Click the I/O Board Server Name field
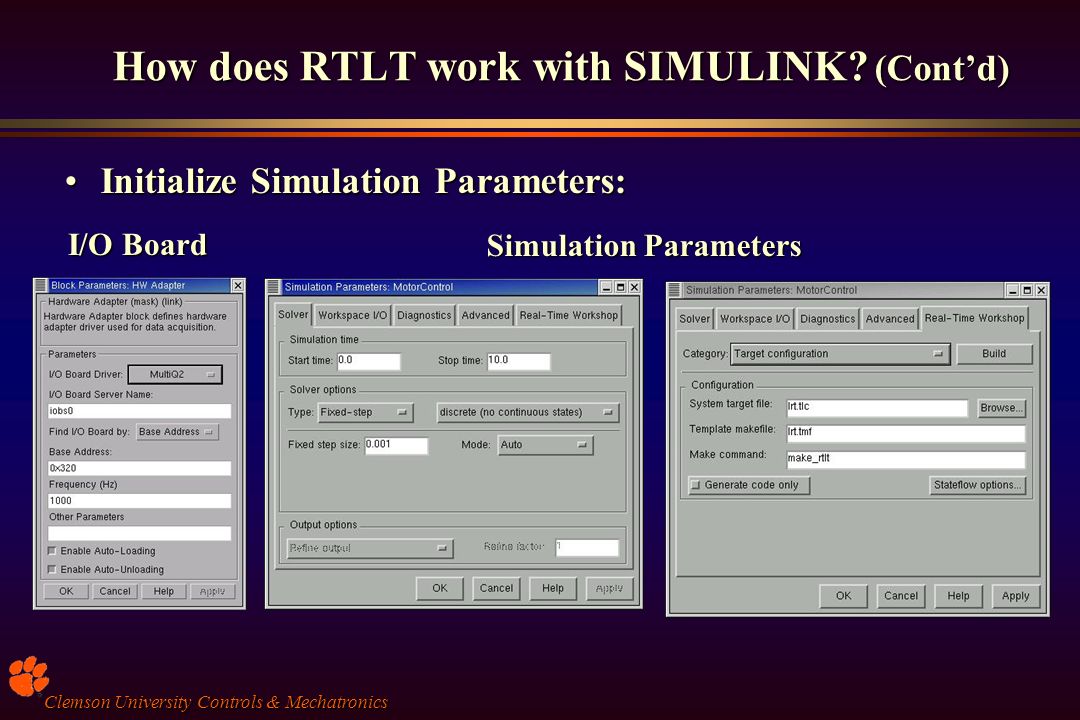This screenshot has width=1080, height=720. pyautogui.click(x=139, y=411)
